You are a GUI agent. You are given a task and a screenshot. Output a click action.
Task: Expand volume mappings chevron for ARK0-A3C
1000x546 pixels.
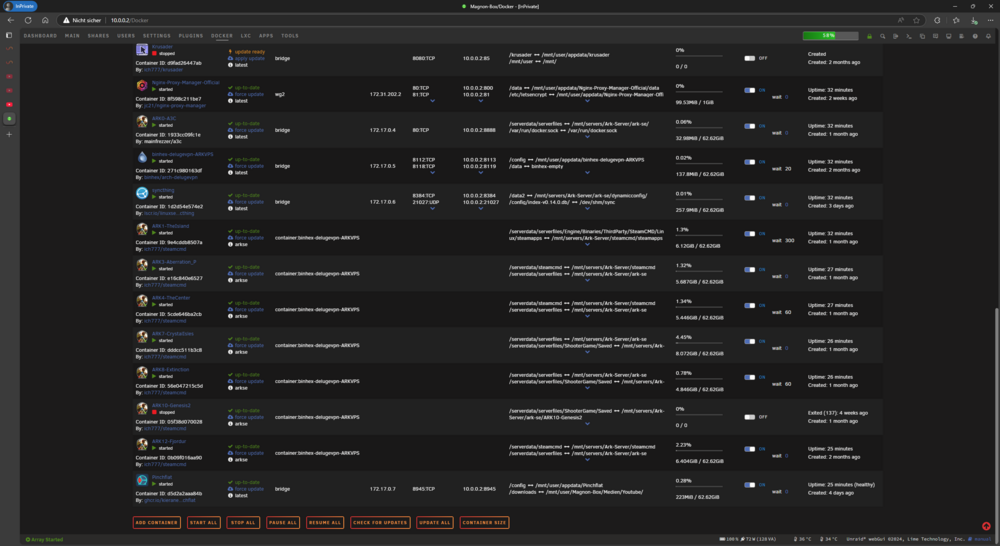(x=587, y=136)
